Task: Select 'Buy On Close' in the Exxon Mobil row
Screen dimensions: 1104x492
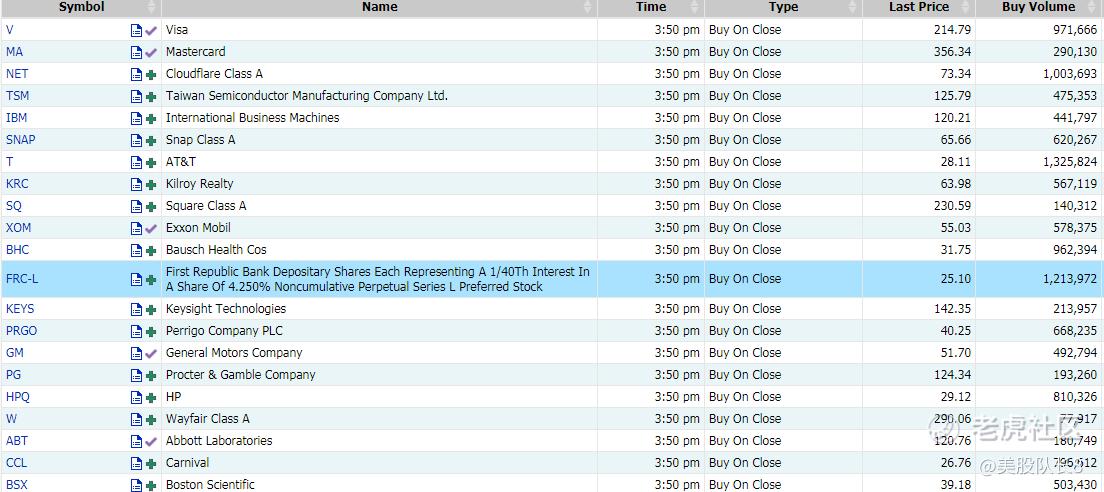Action: 745,227
